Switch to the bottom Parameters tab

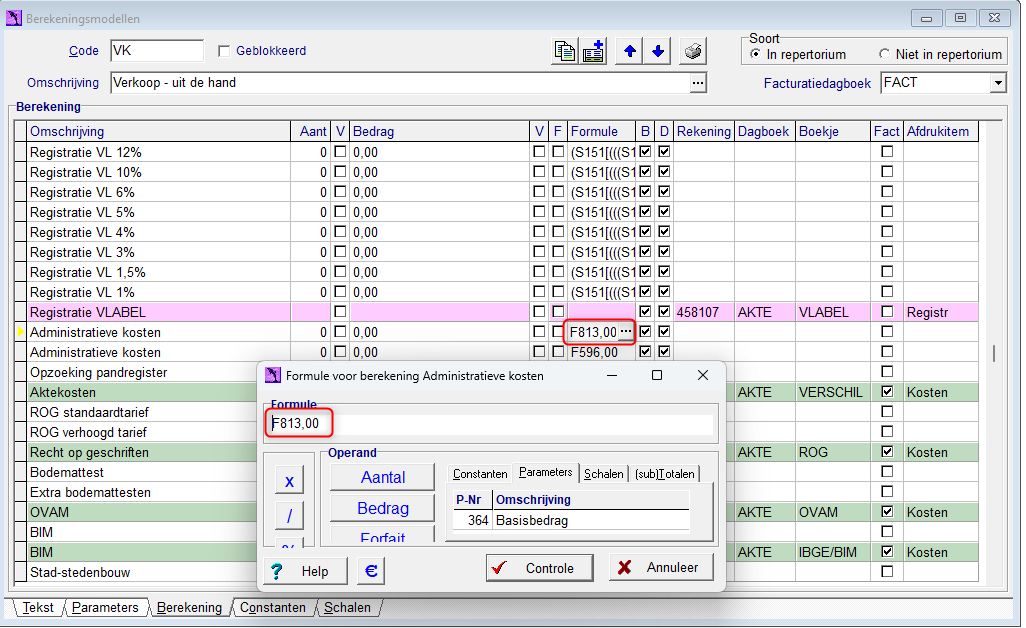tap(105, 608)
